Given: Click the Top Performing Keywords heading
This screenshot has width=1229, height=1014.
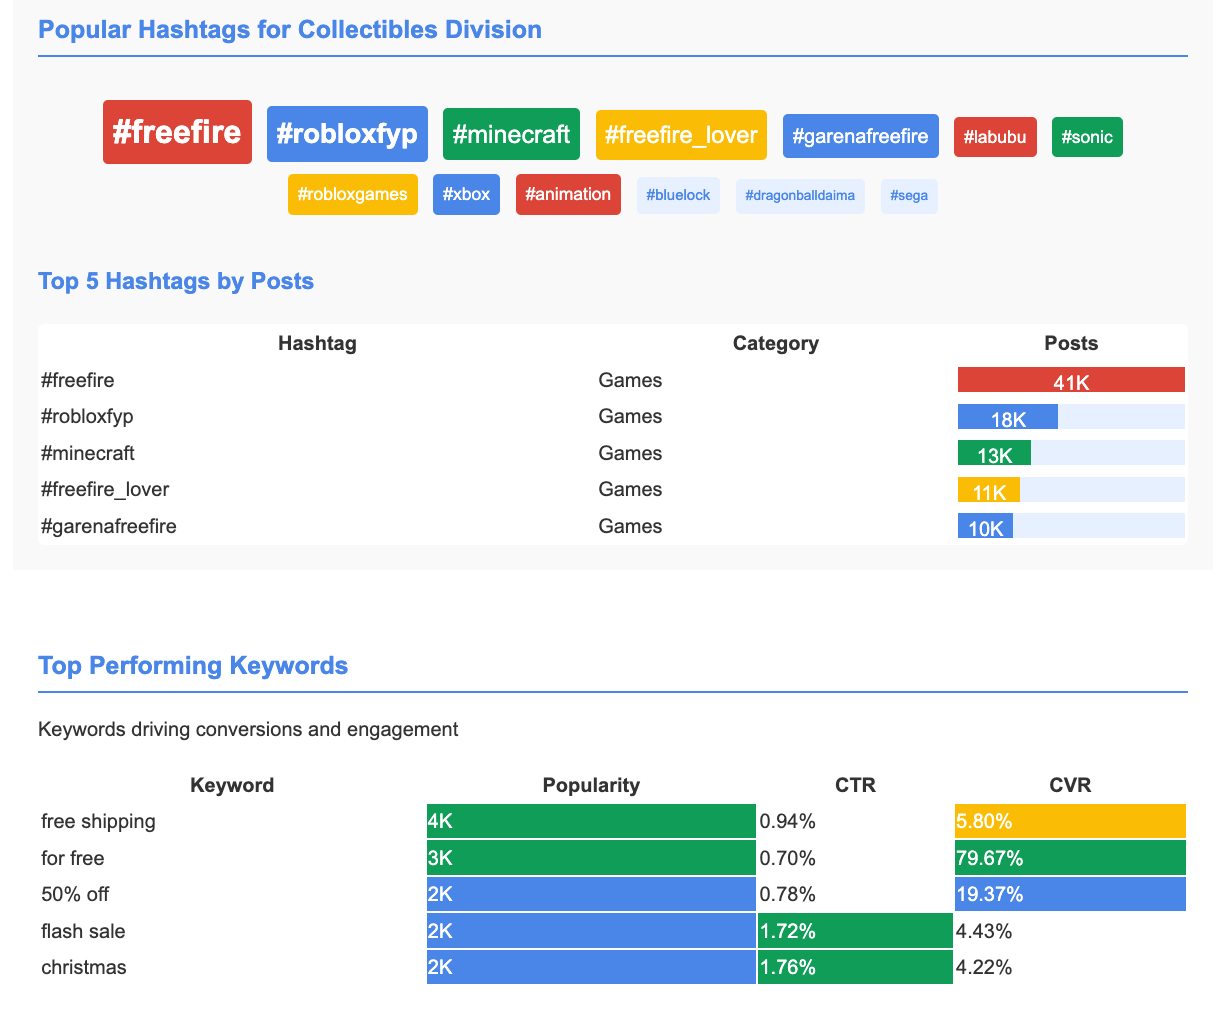Looking at the screenshot, I should pos(193,665).
